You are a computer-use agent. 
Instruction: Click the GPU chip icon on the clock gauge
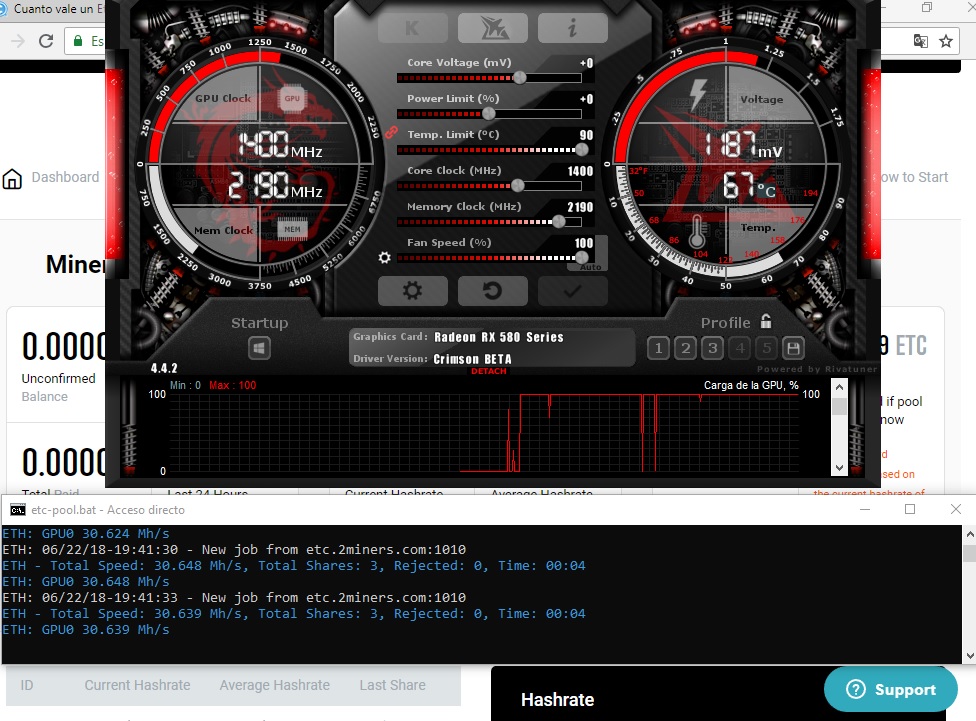click(x=292, y=98)
